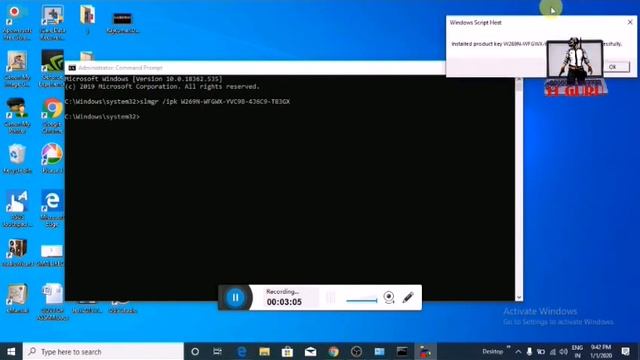Select the speakers audio desktop shortcut

pyautogui.click(x=17, y=253)
